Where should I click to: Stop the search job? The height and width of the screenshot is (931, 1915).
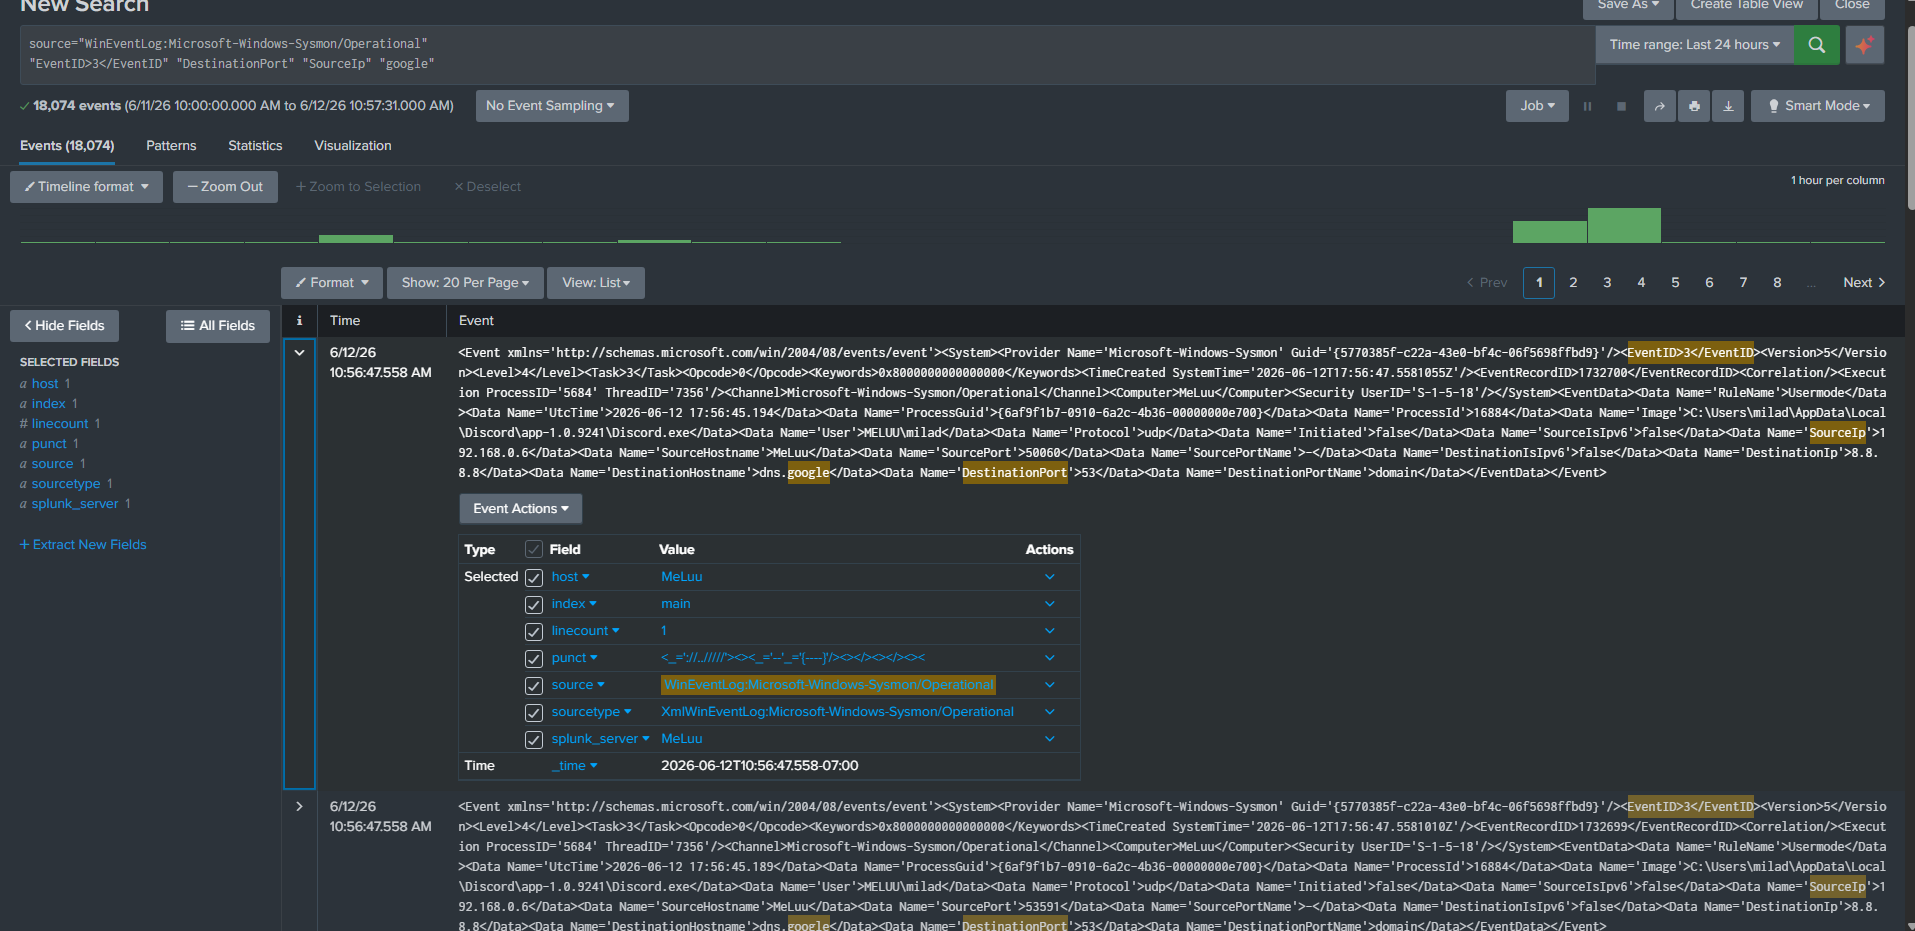pos(1621,106)
